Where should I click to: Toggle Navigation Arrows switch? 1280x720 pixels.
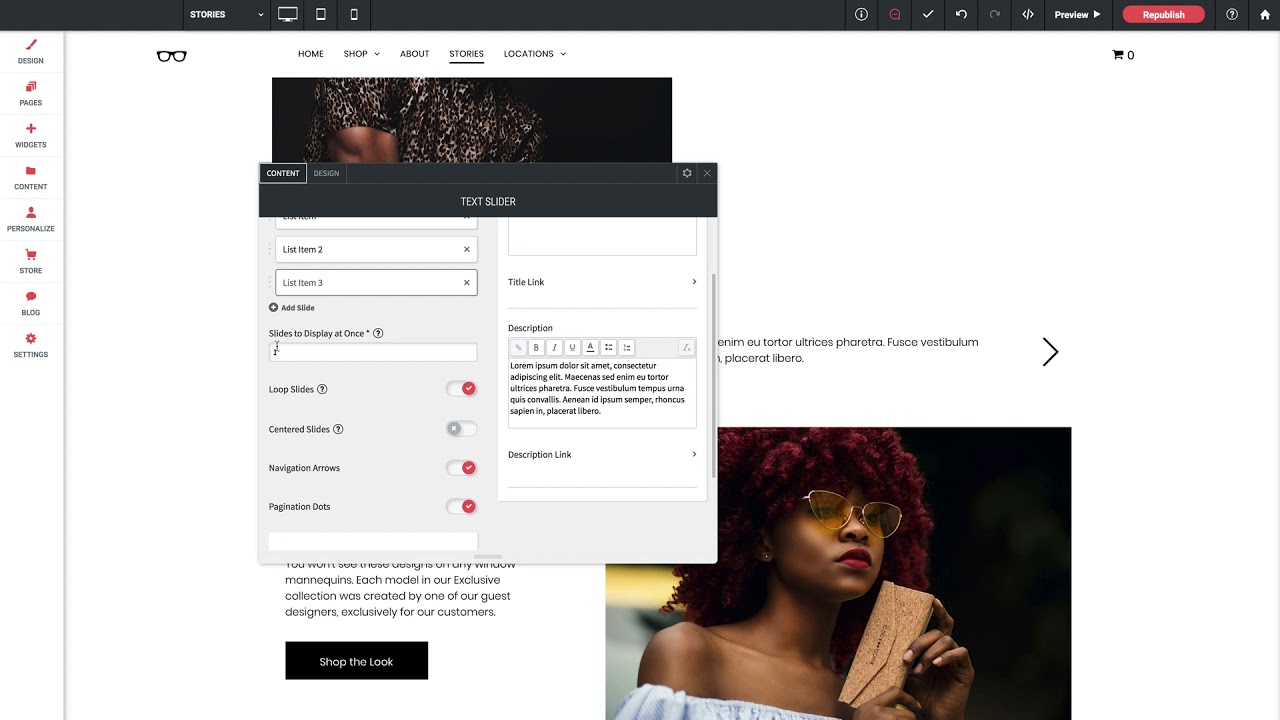tap(461, 468)
